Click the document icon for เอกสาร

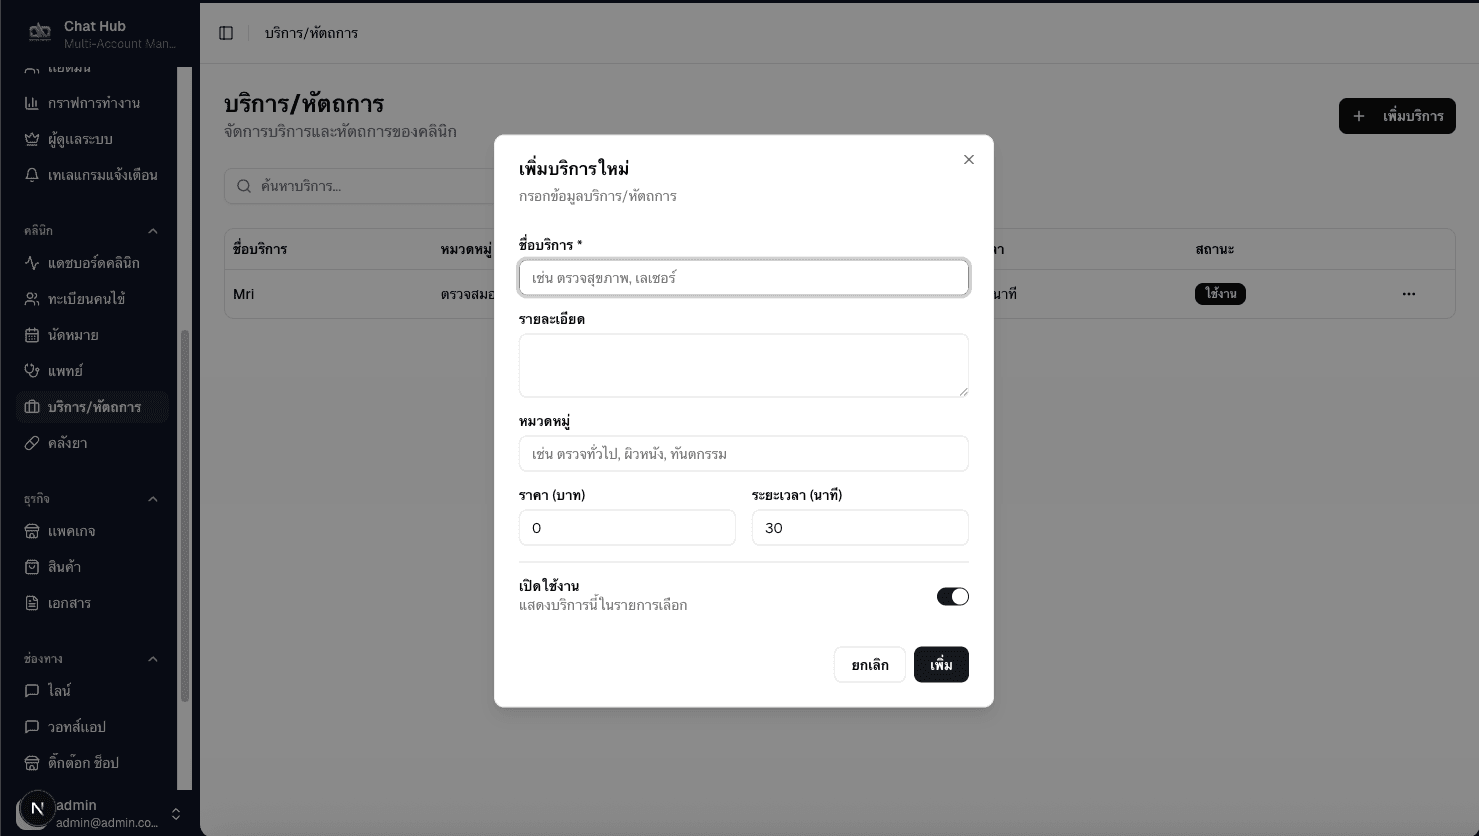32,603
